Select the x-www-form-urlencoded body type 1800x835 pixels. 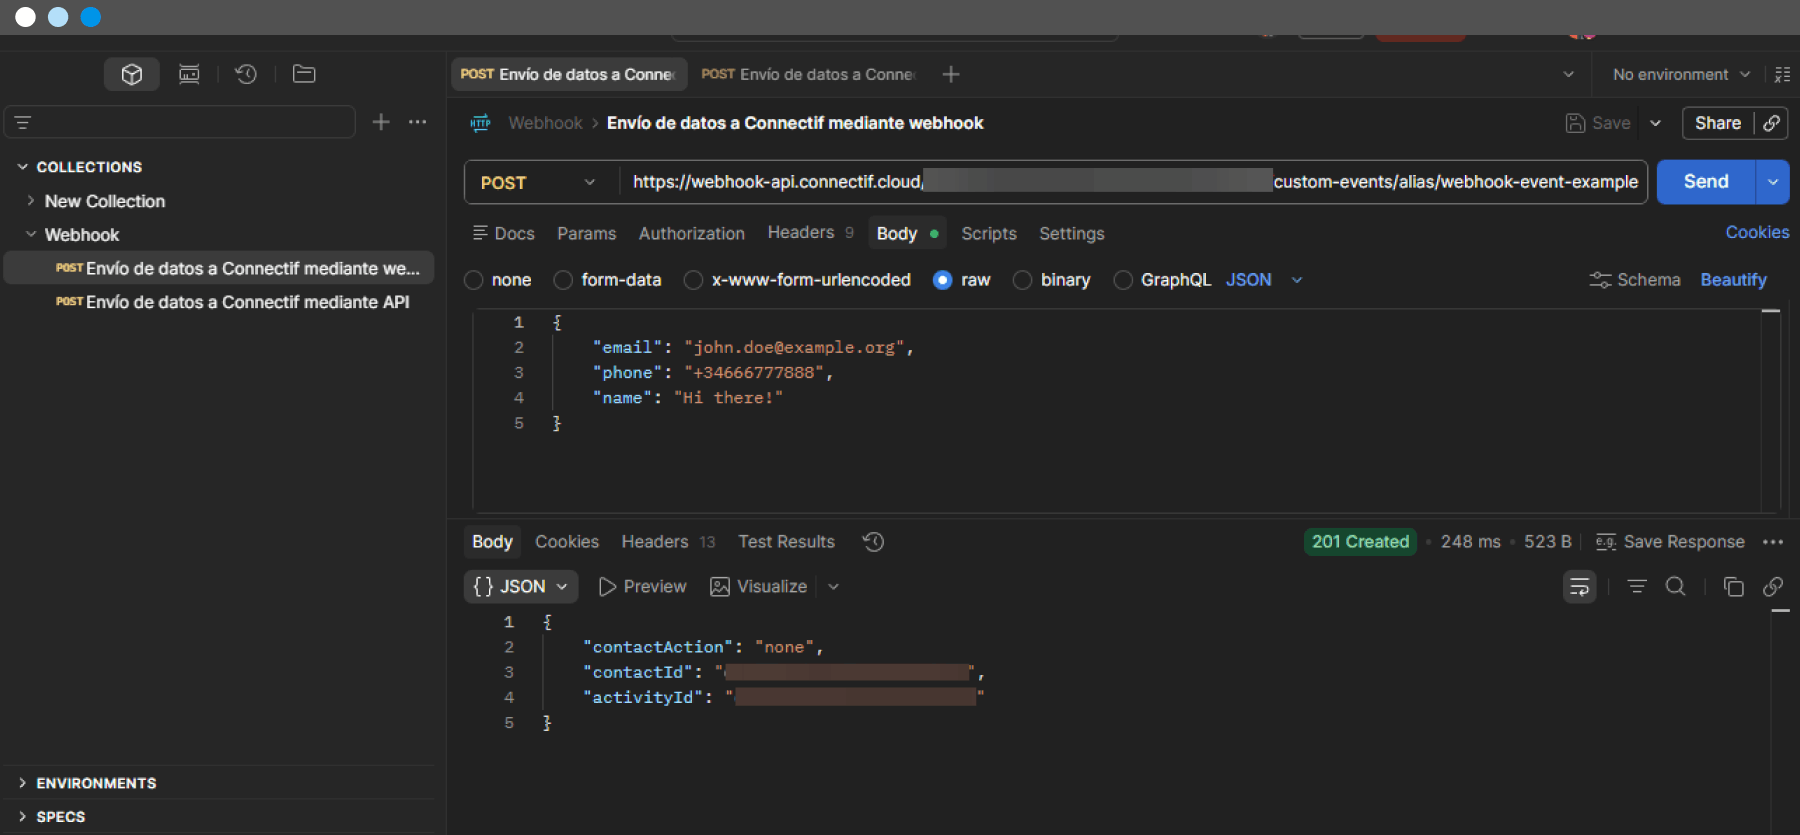[x=797, y=280]
